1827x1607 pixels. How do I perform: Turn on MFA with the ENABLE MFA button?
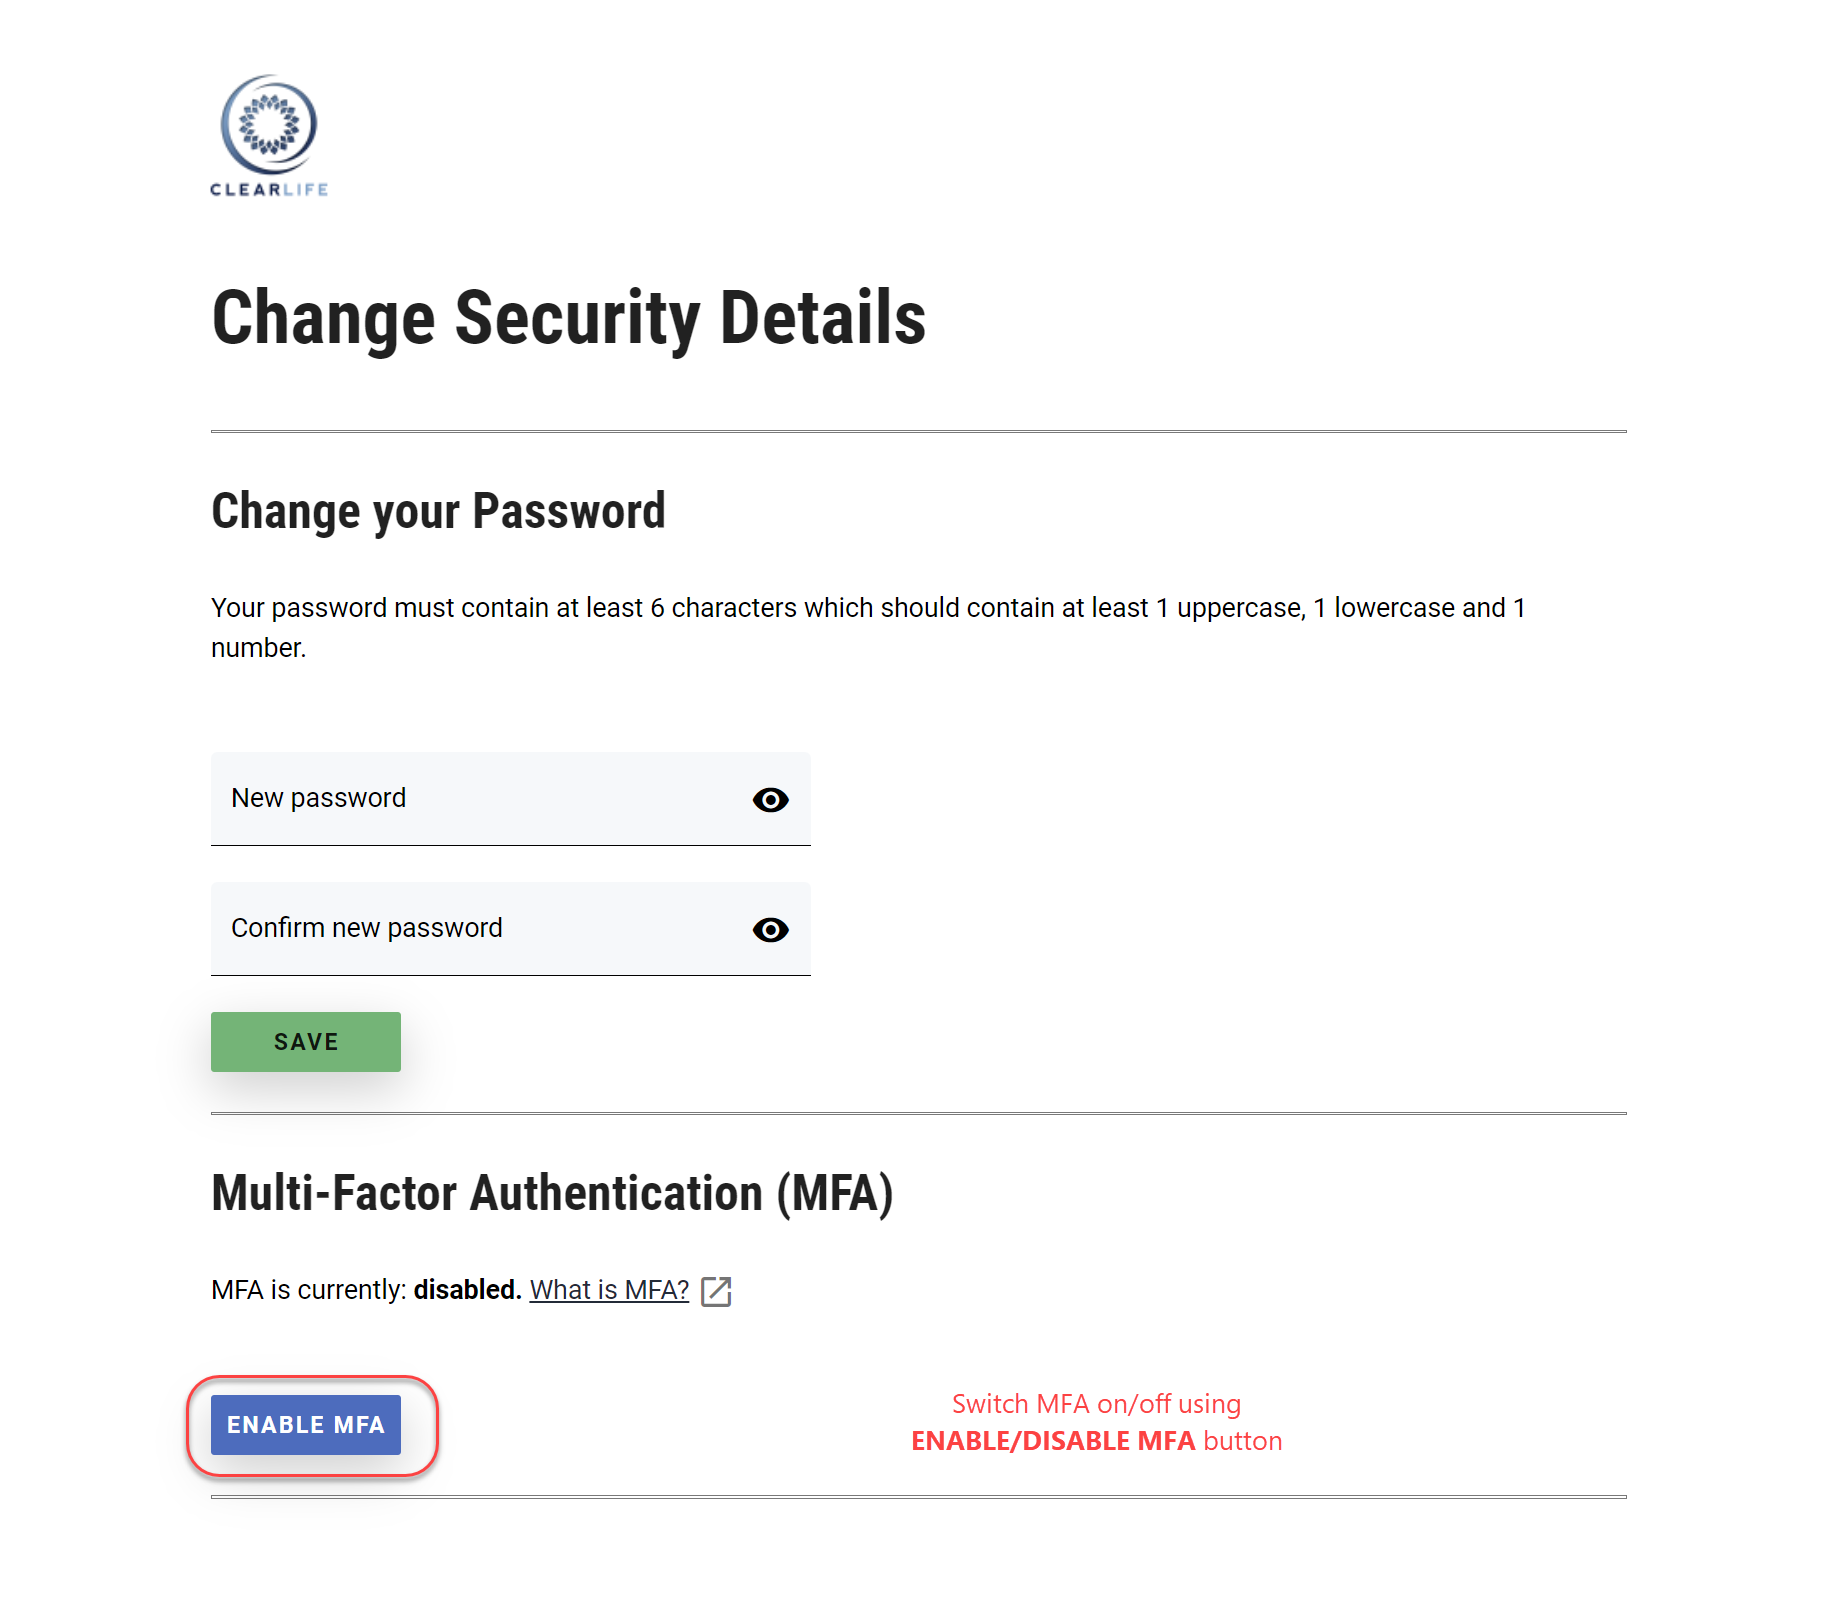click(x=306, y=1425)
